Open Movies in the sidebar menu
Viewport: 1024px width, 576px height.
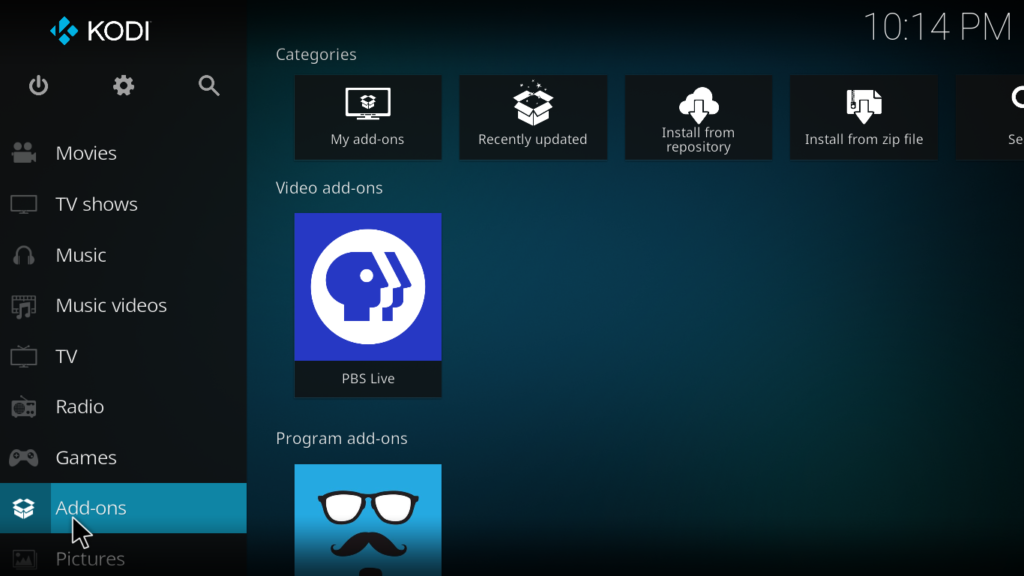pos(86,153)
